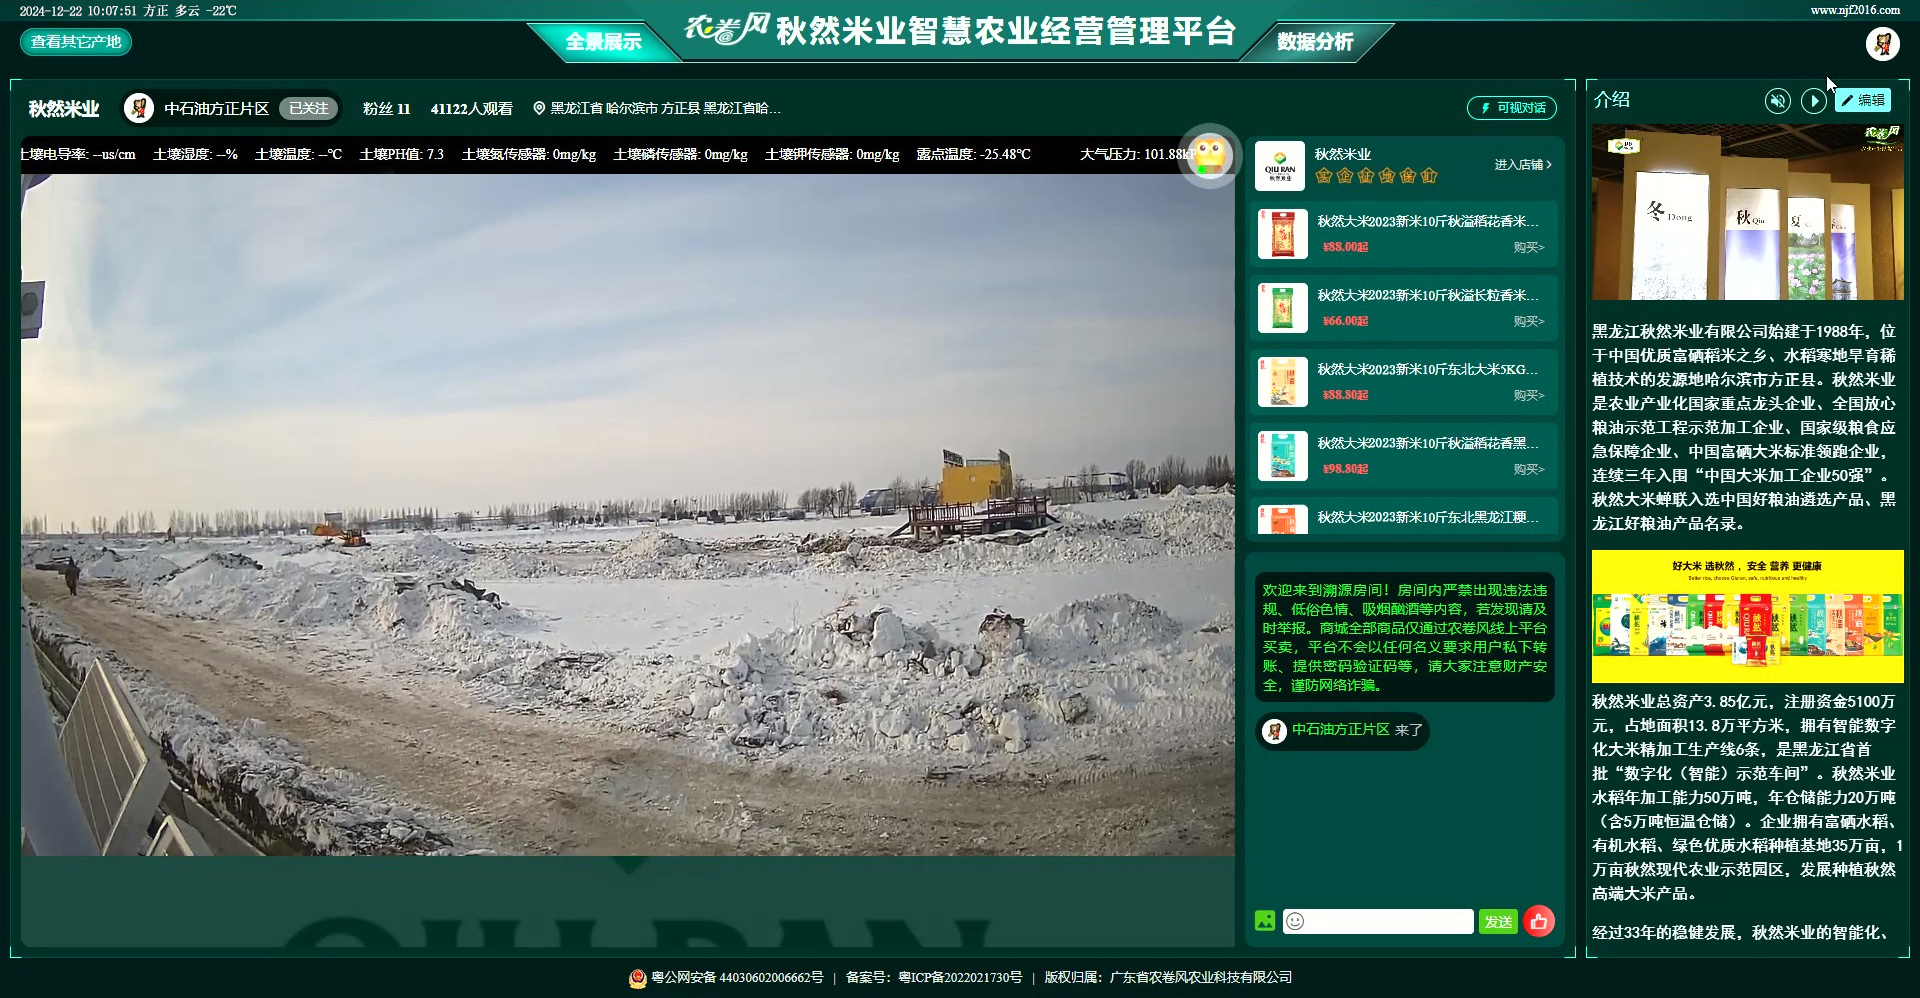Viewport: 1920px width, 998px height.
Task: Switch to the 全景展示 tab
Action: click(x=603, y=42)
